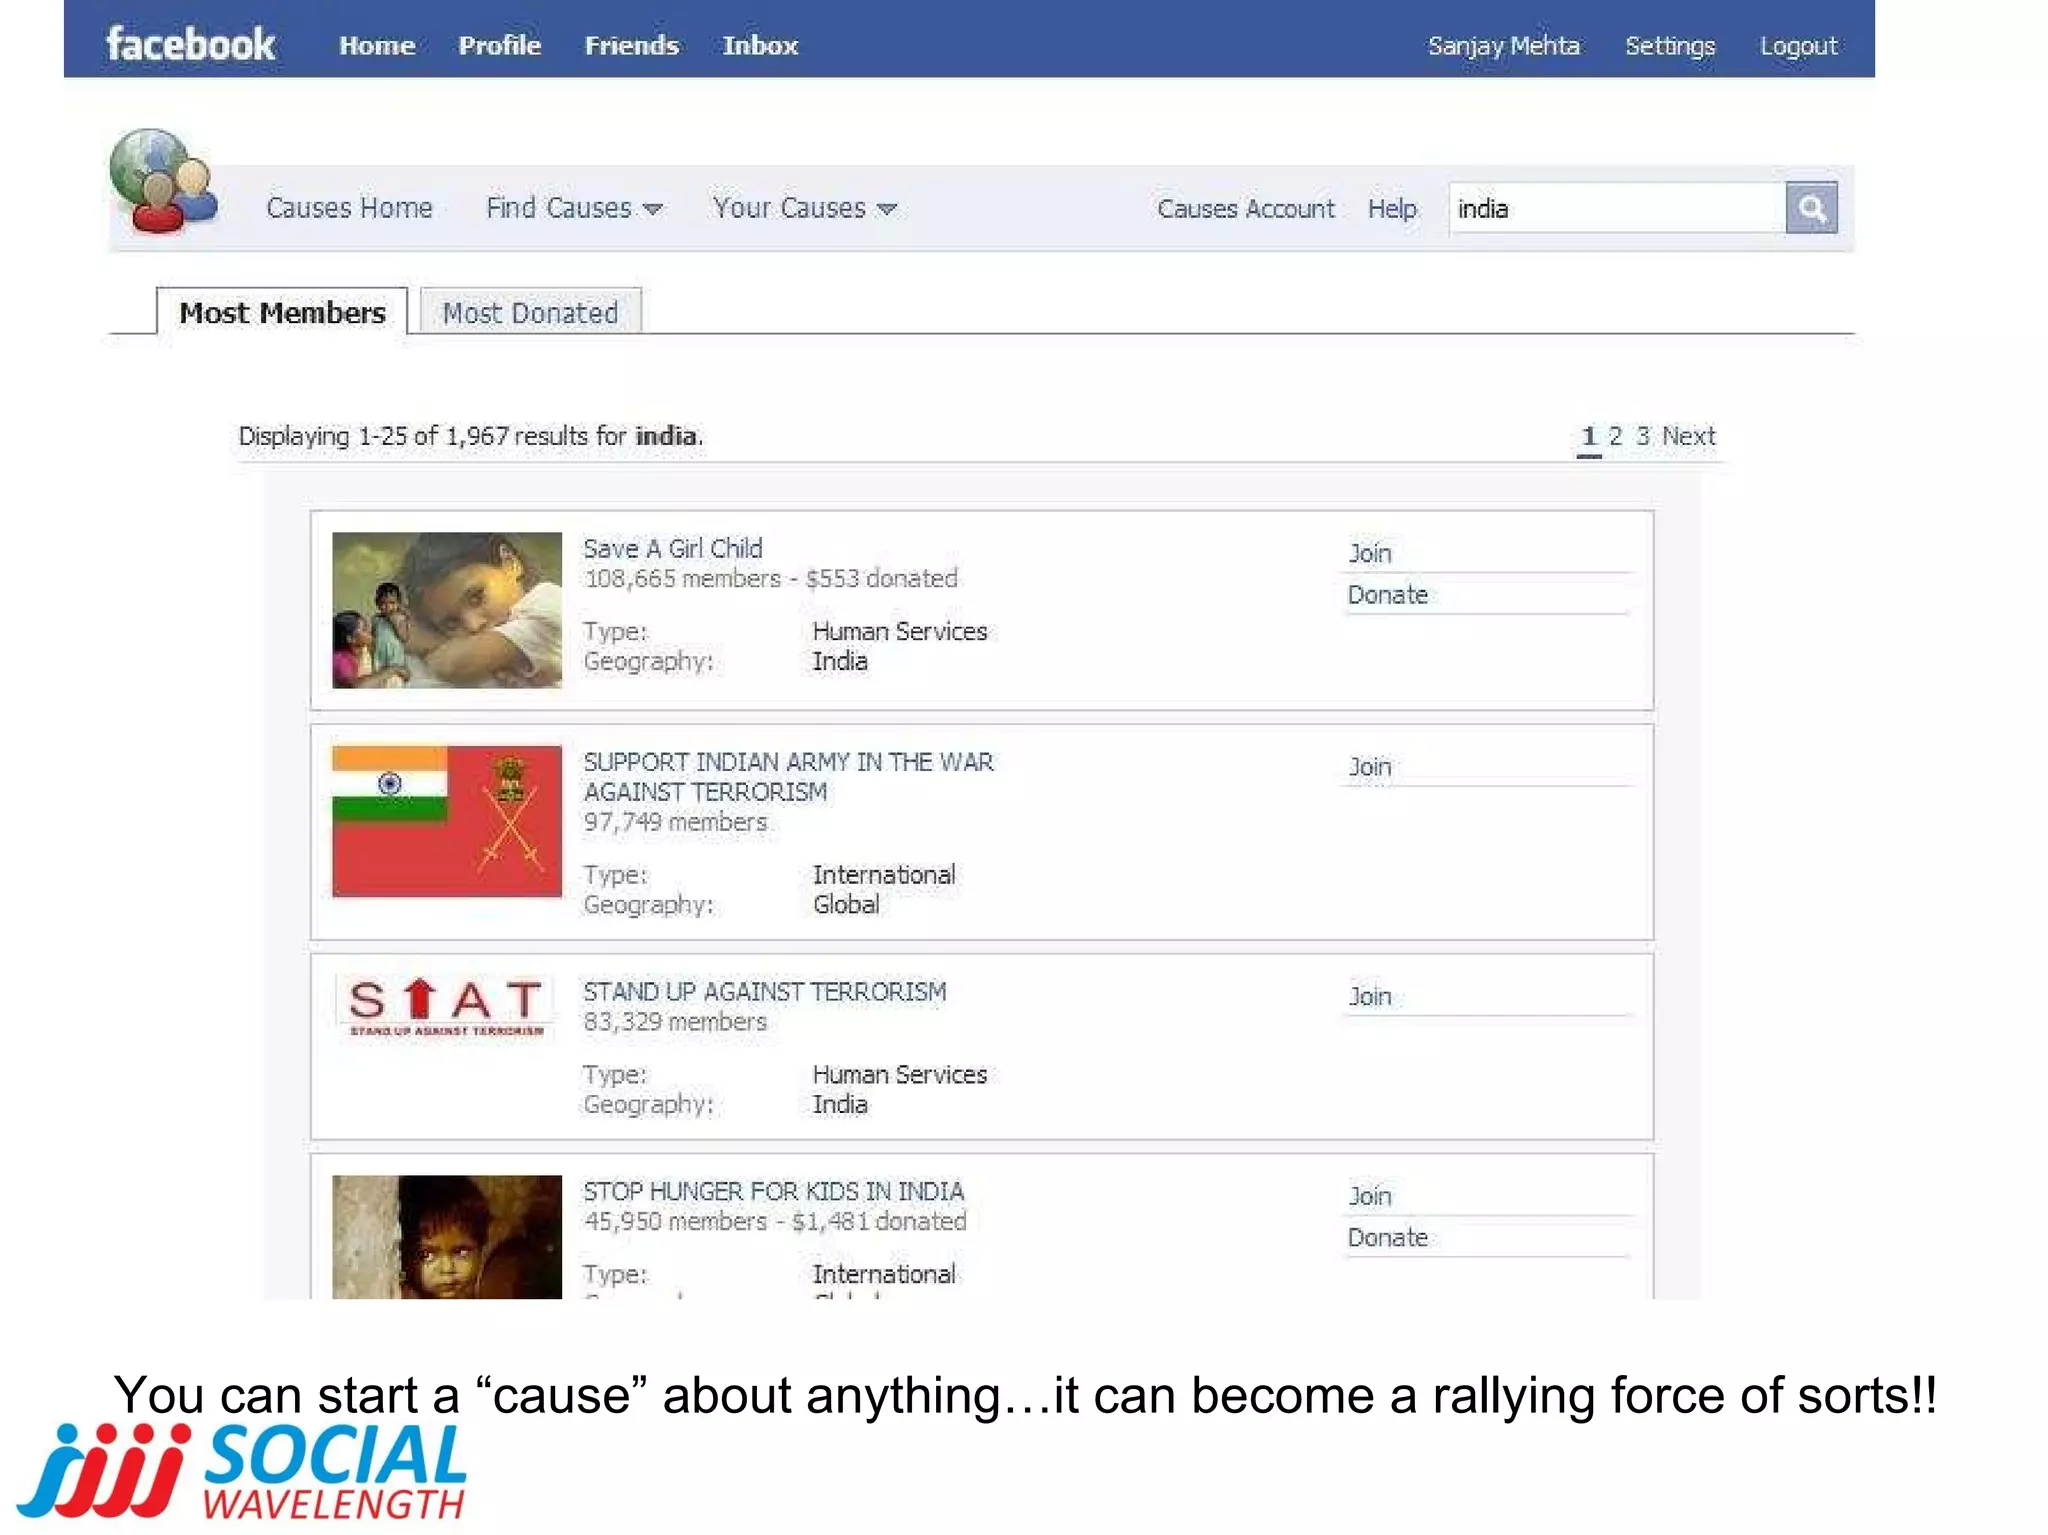Click the '97,749 members' text

676,822
